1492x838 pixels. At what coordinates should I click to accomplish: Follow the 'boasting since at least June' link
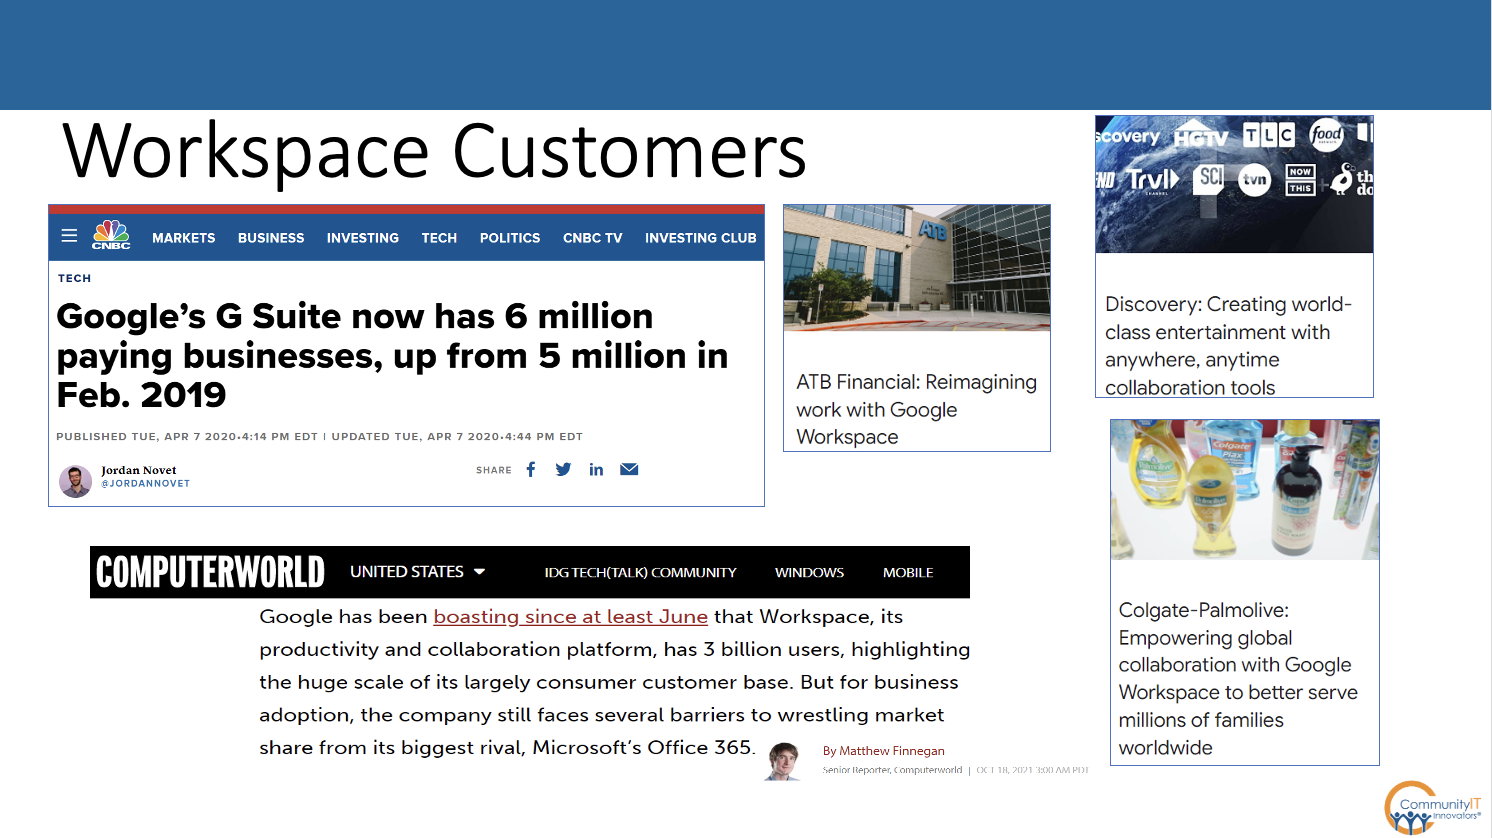[x=568, y=616]
